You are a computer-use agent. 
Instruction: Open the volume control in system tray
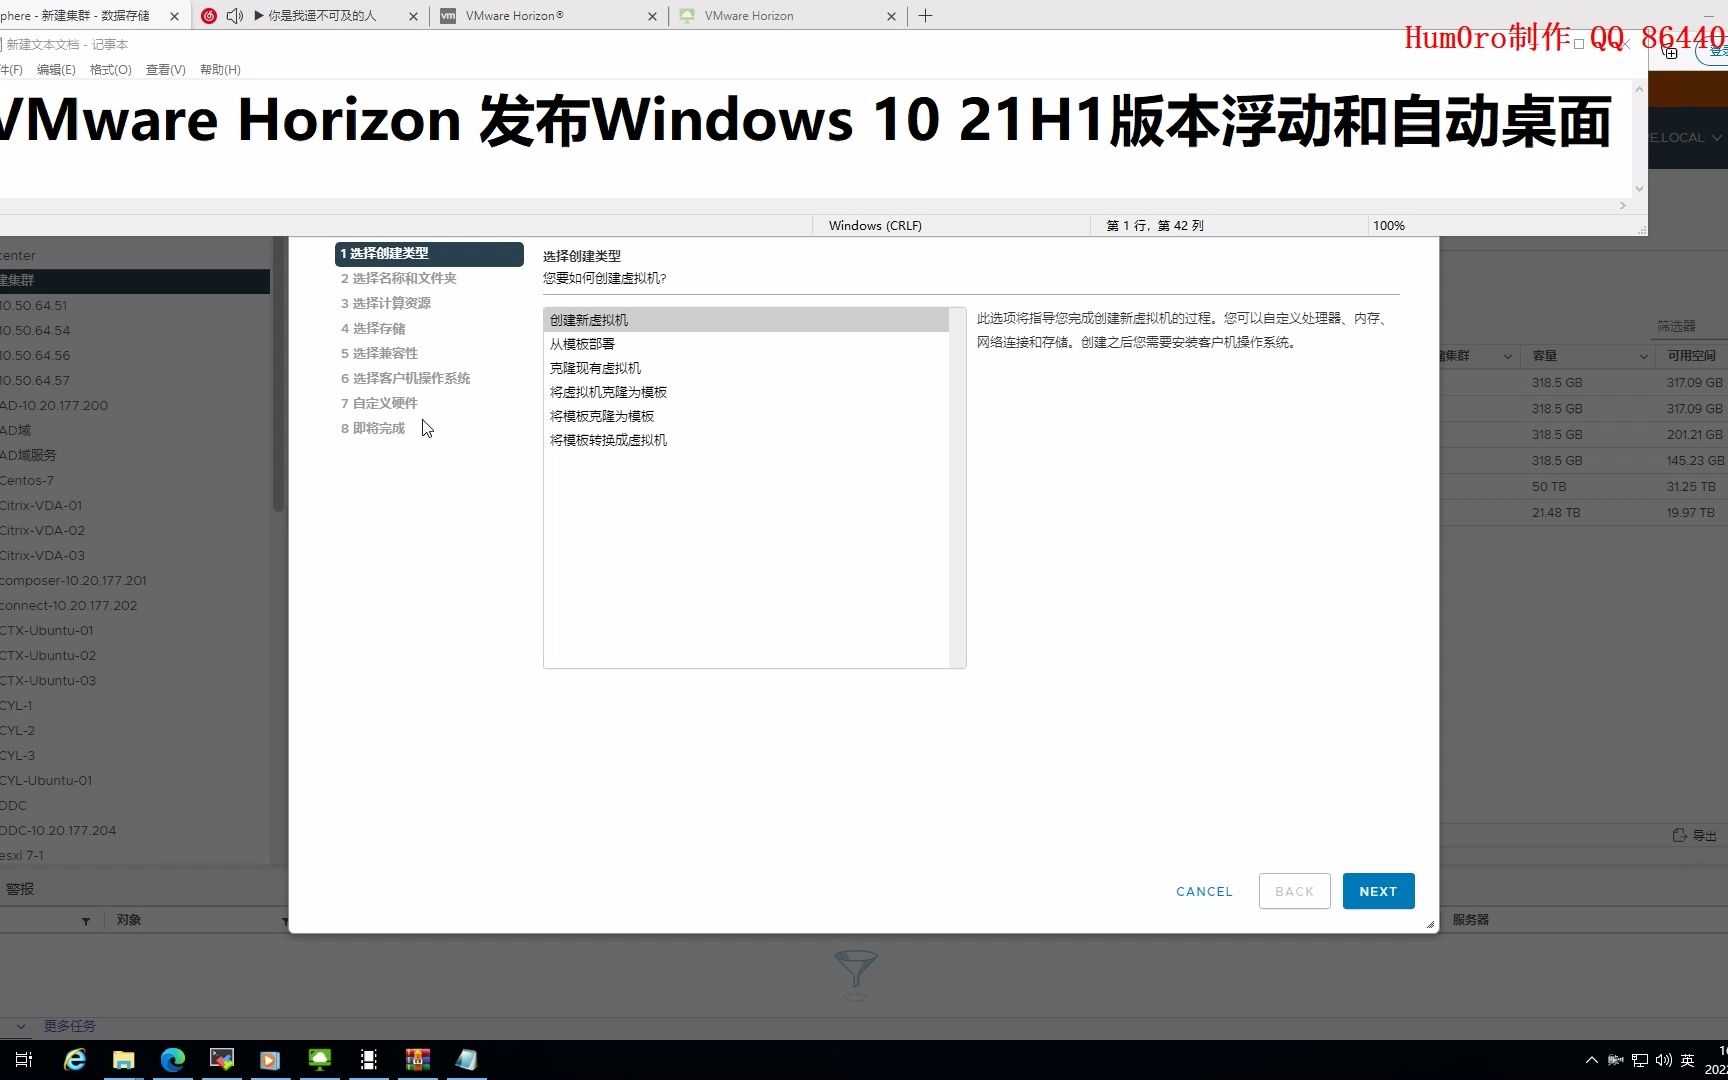click(x=1664, y=1060)
